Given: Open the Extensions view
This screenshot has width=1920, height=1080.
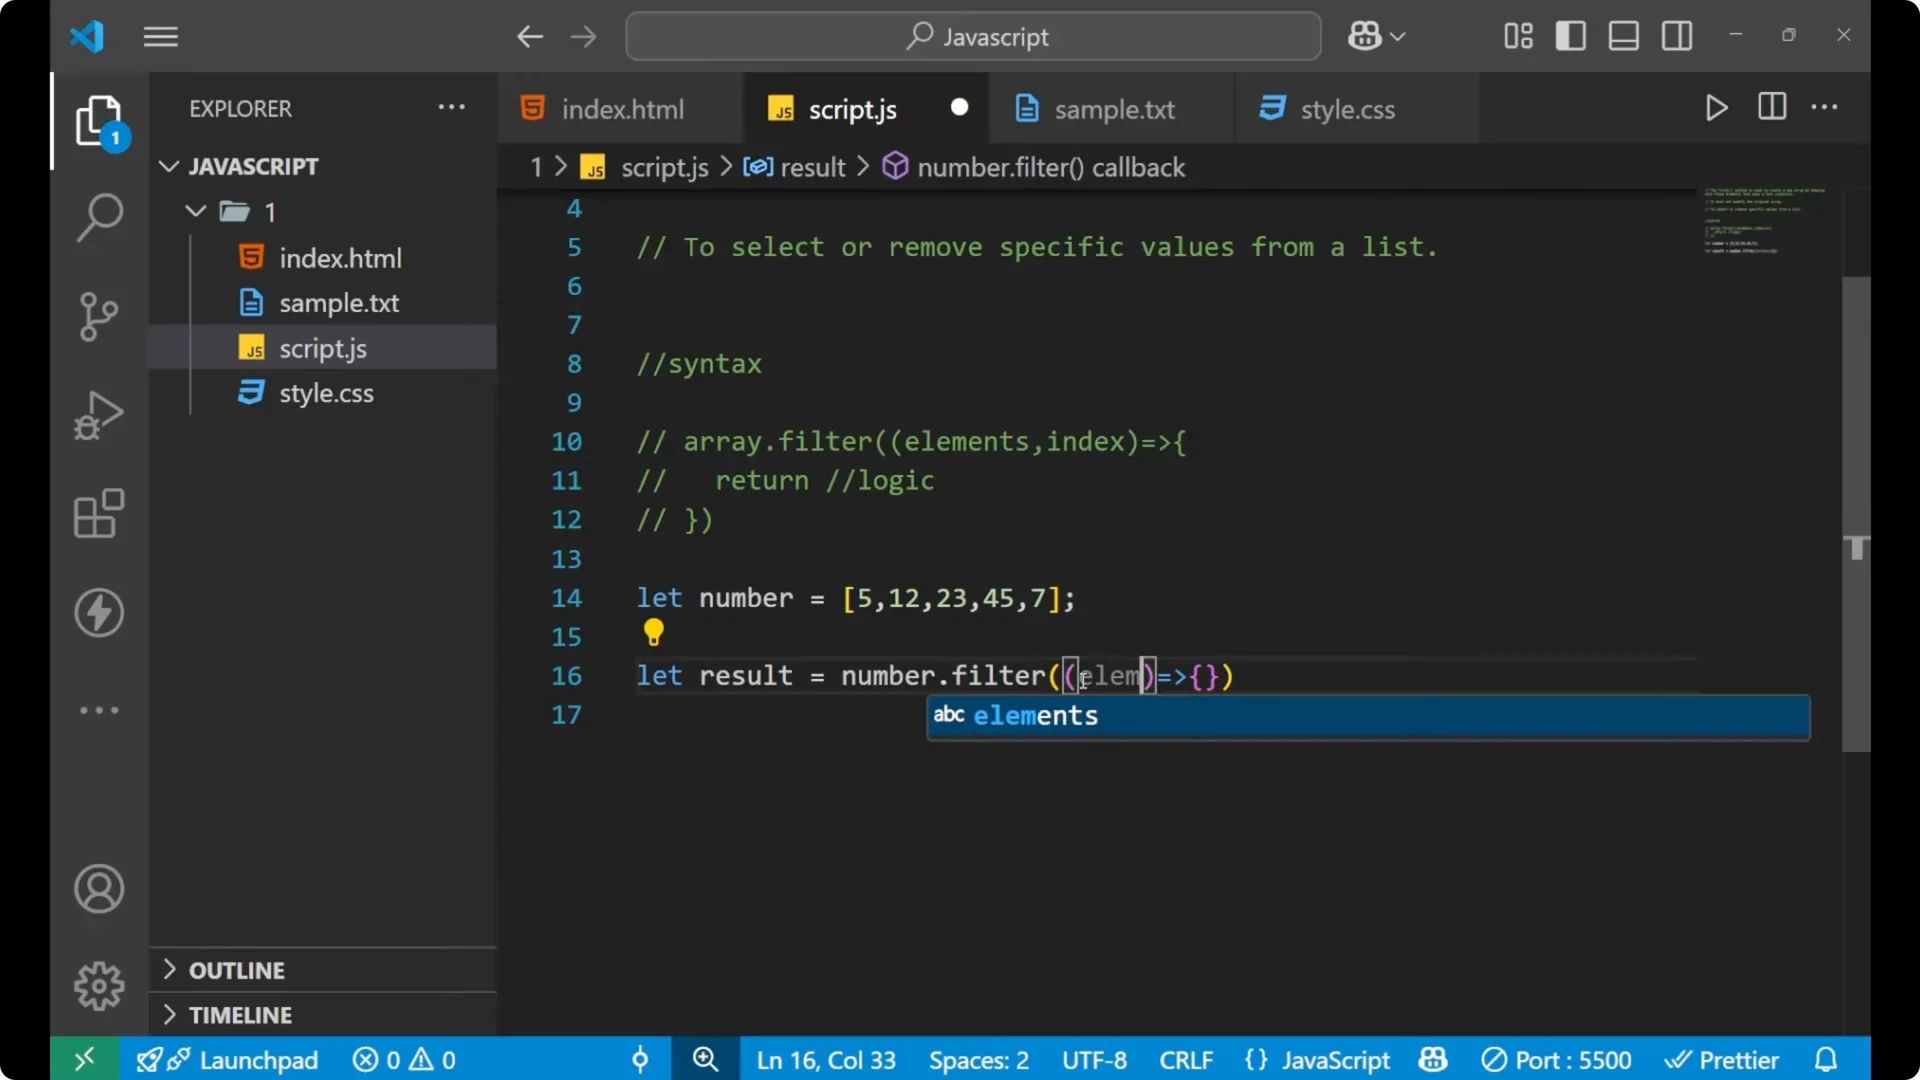Looking at the screenshot, I should pos(98,514).
